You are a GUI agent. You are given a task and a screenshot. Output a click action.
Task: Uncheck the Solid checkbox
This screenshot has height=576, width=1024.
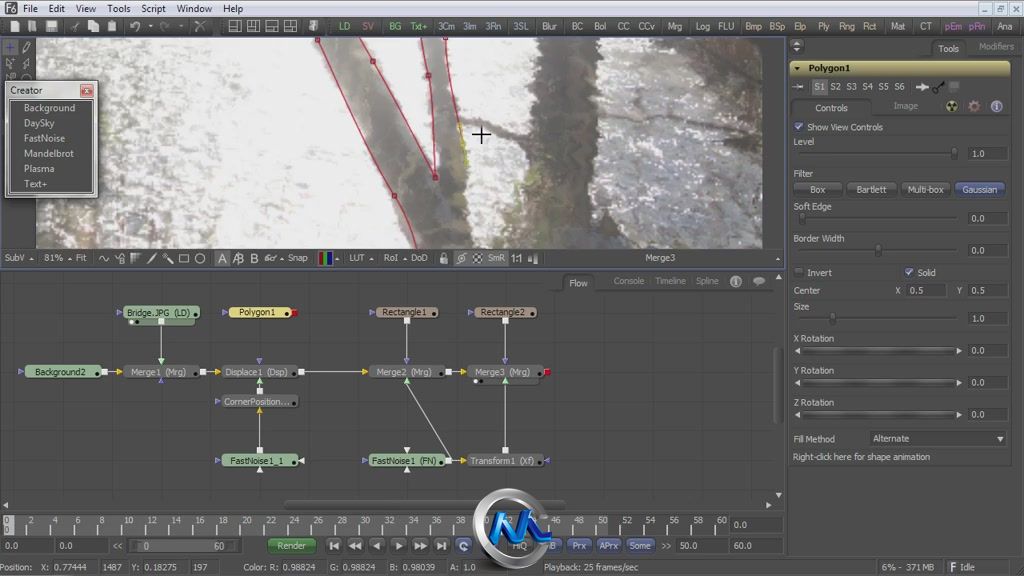(908, 272)
